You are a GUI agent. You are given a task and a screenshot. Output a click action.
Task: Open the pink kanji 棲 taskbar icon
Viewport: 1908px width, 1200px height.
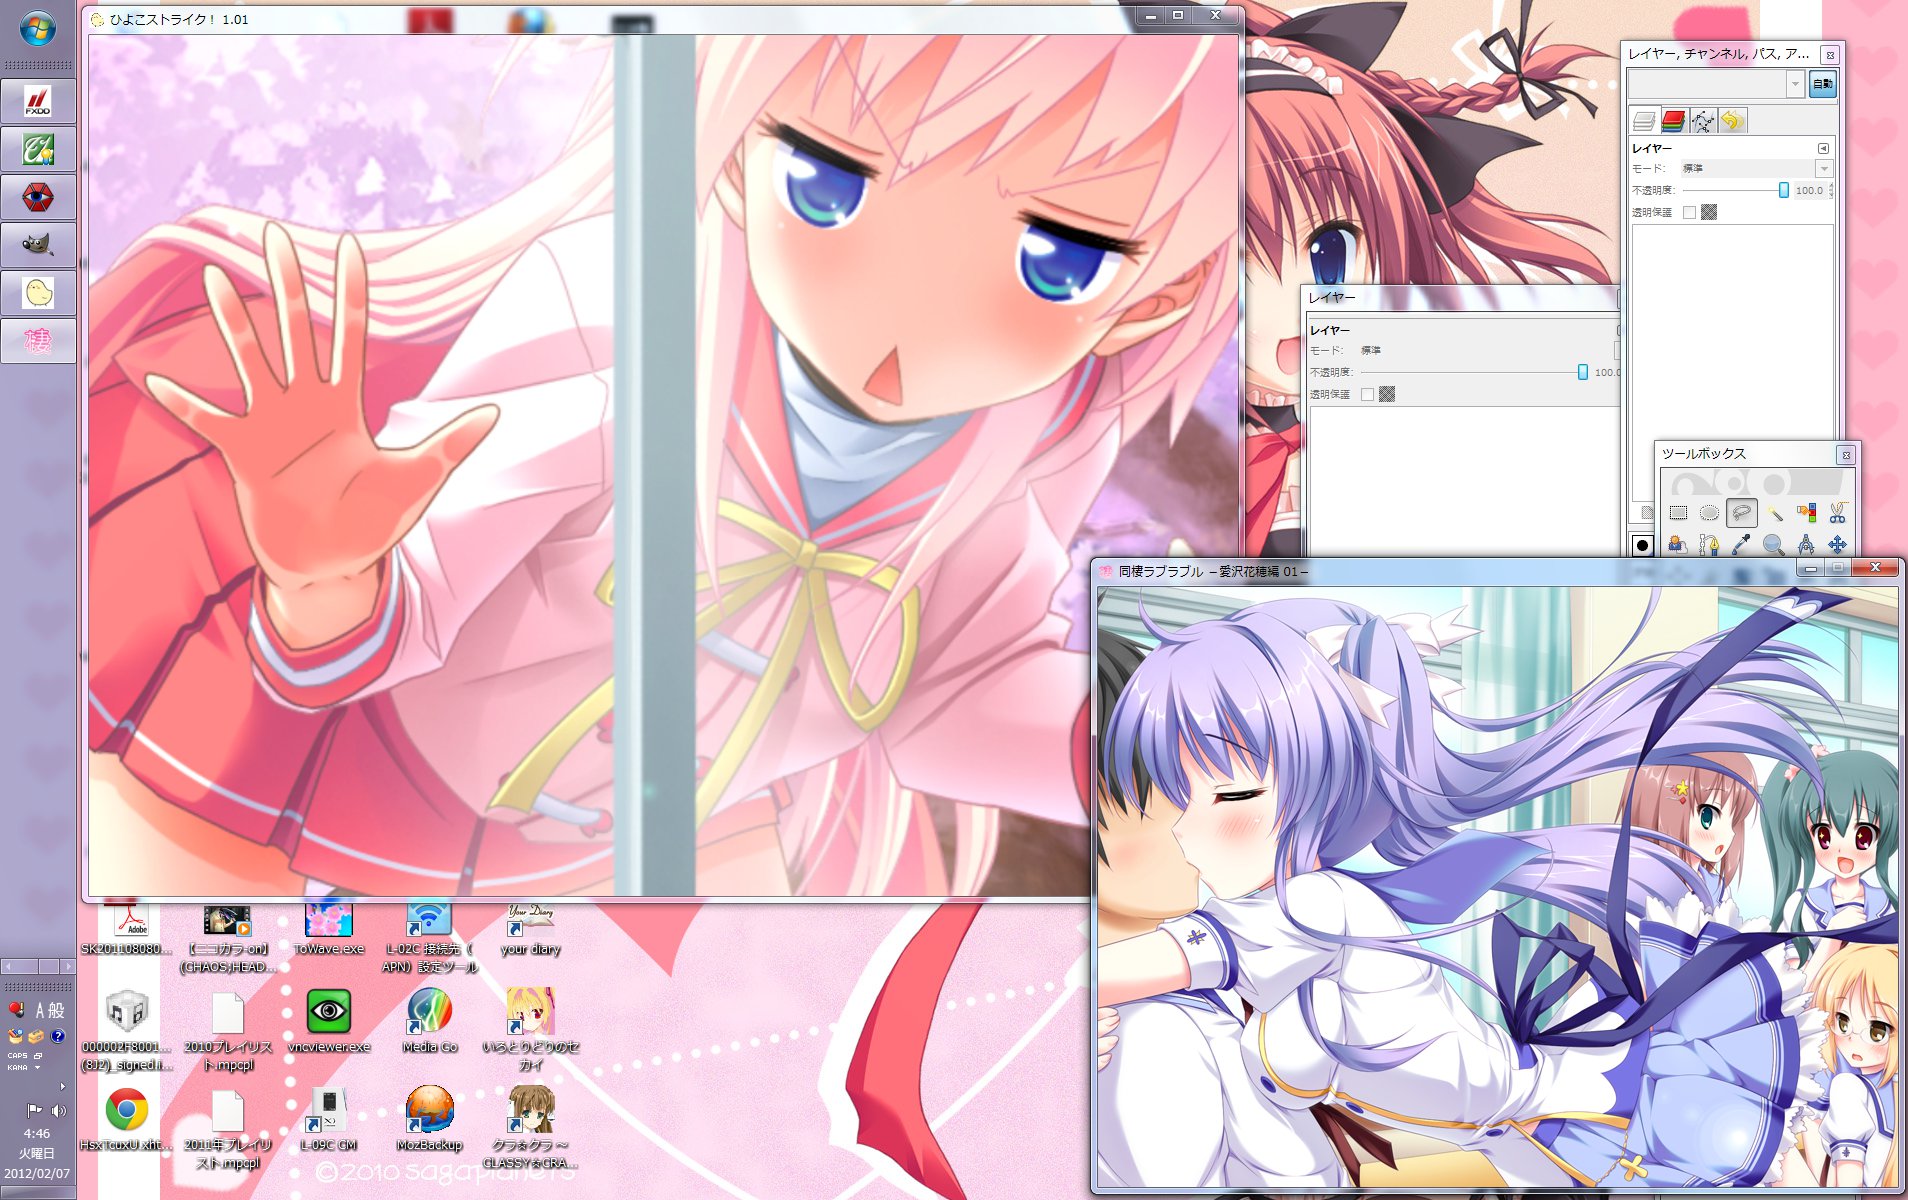(x=38, y=342)
